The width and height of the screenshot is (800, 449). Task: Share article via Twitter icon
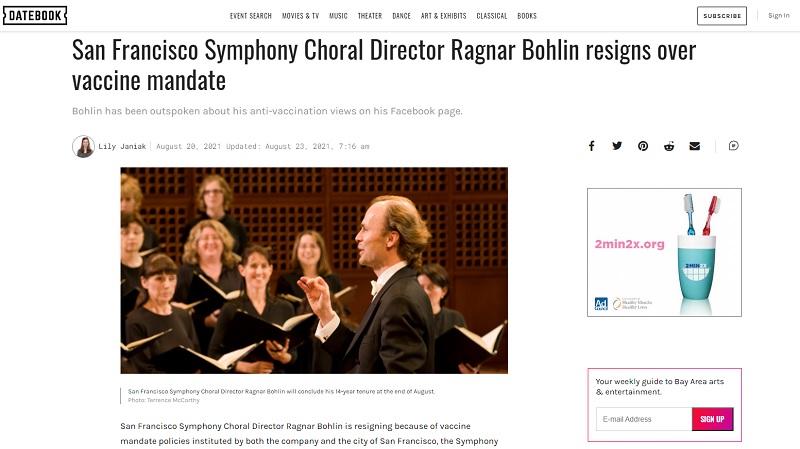pyautogui.click(x=617, y=146)
